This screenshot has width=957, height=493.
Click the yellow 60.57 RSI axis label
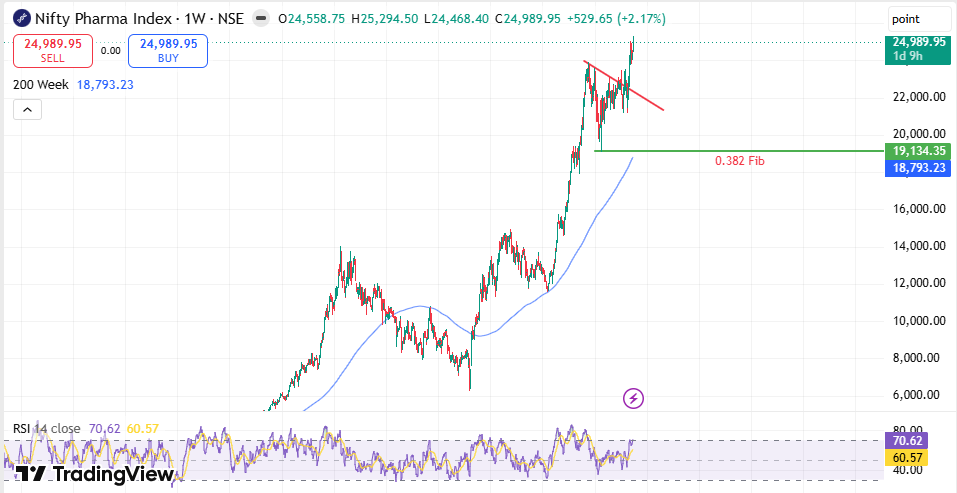(x=906, y=457)
